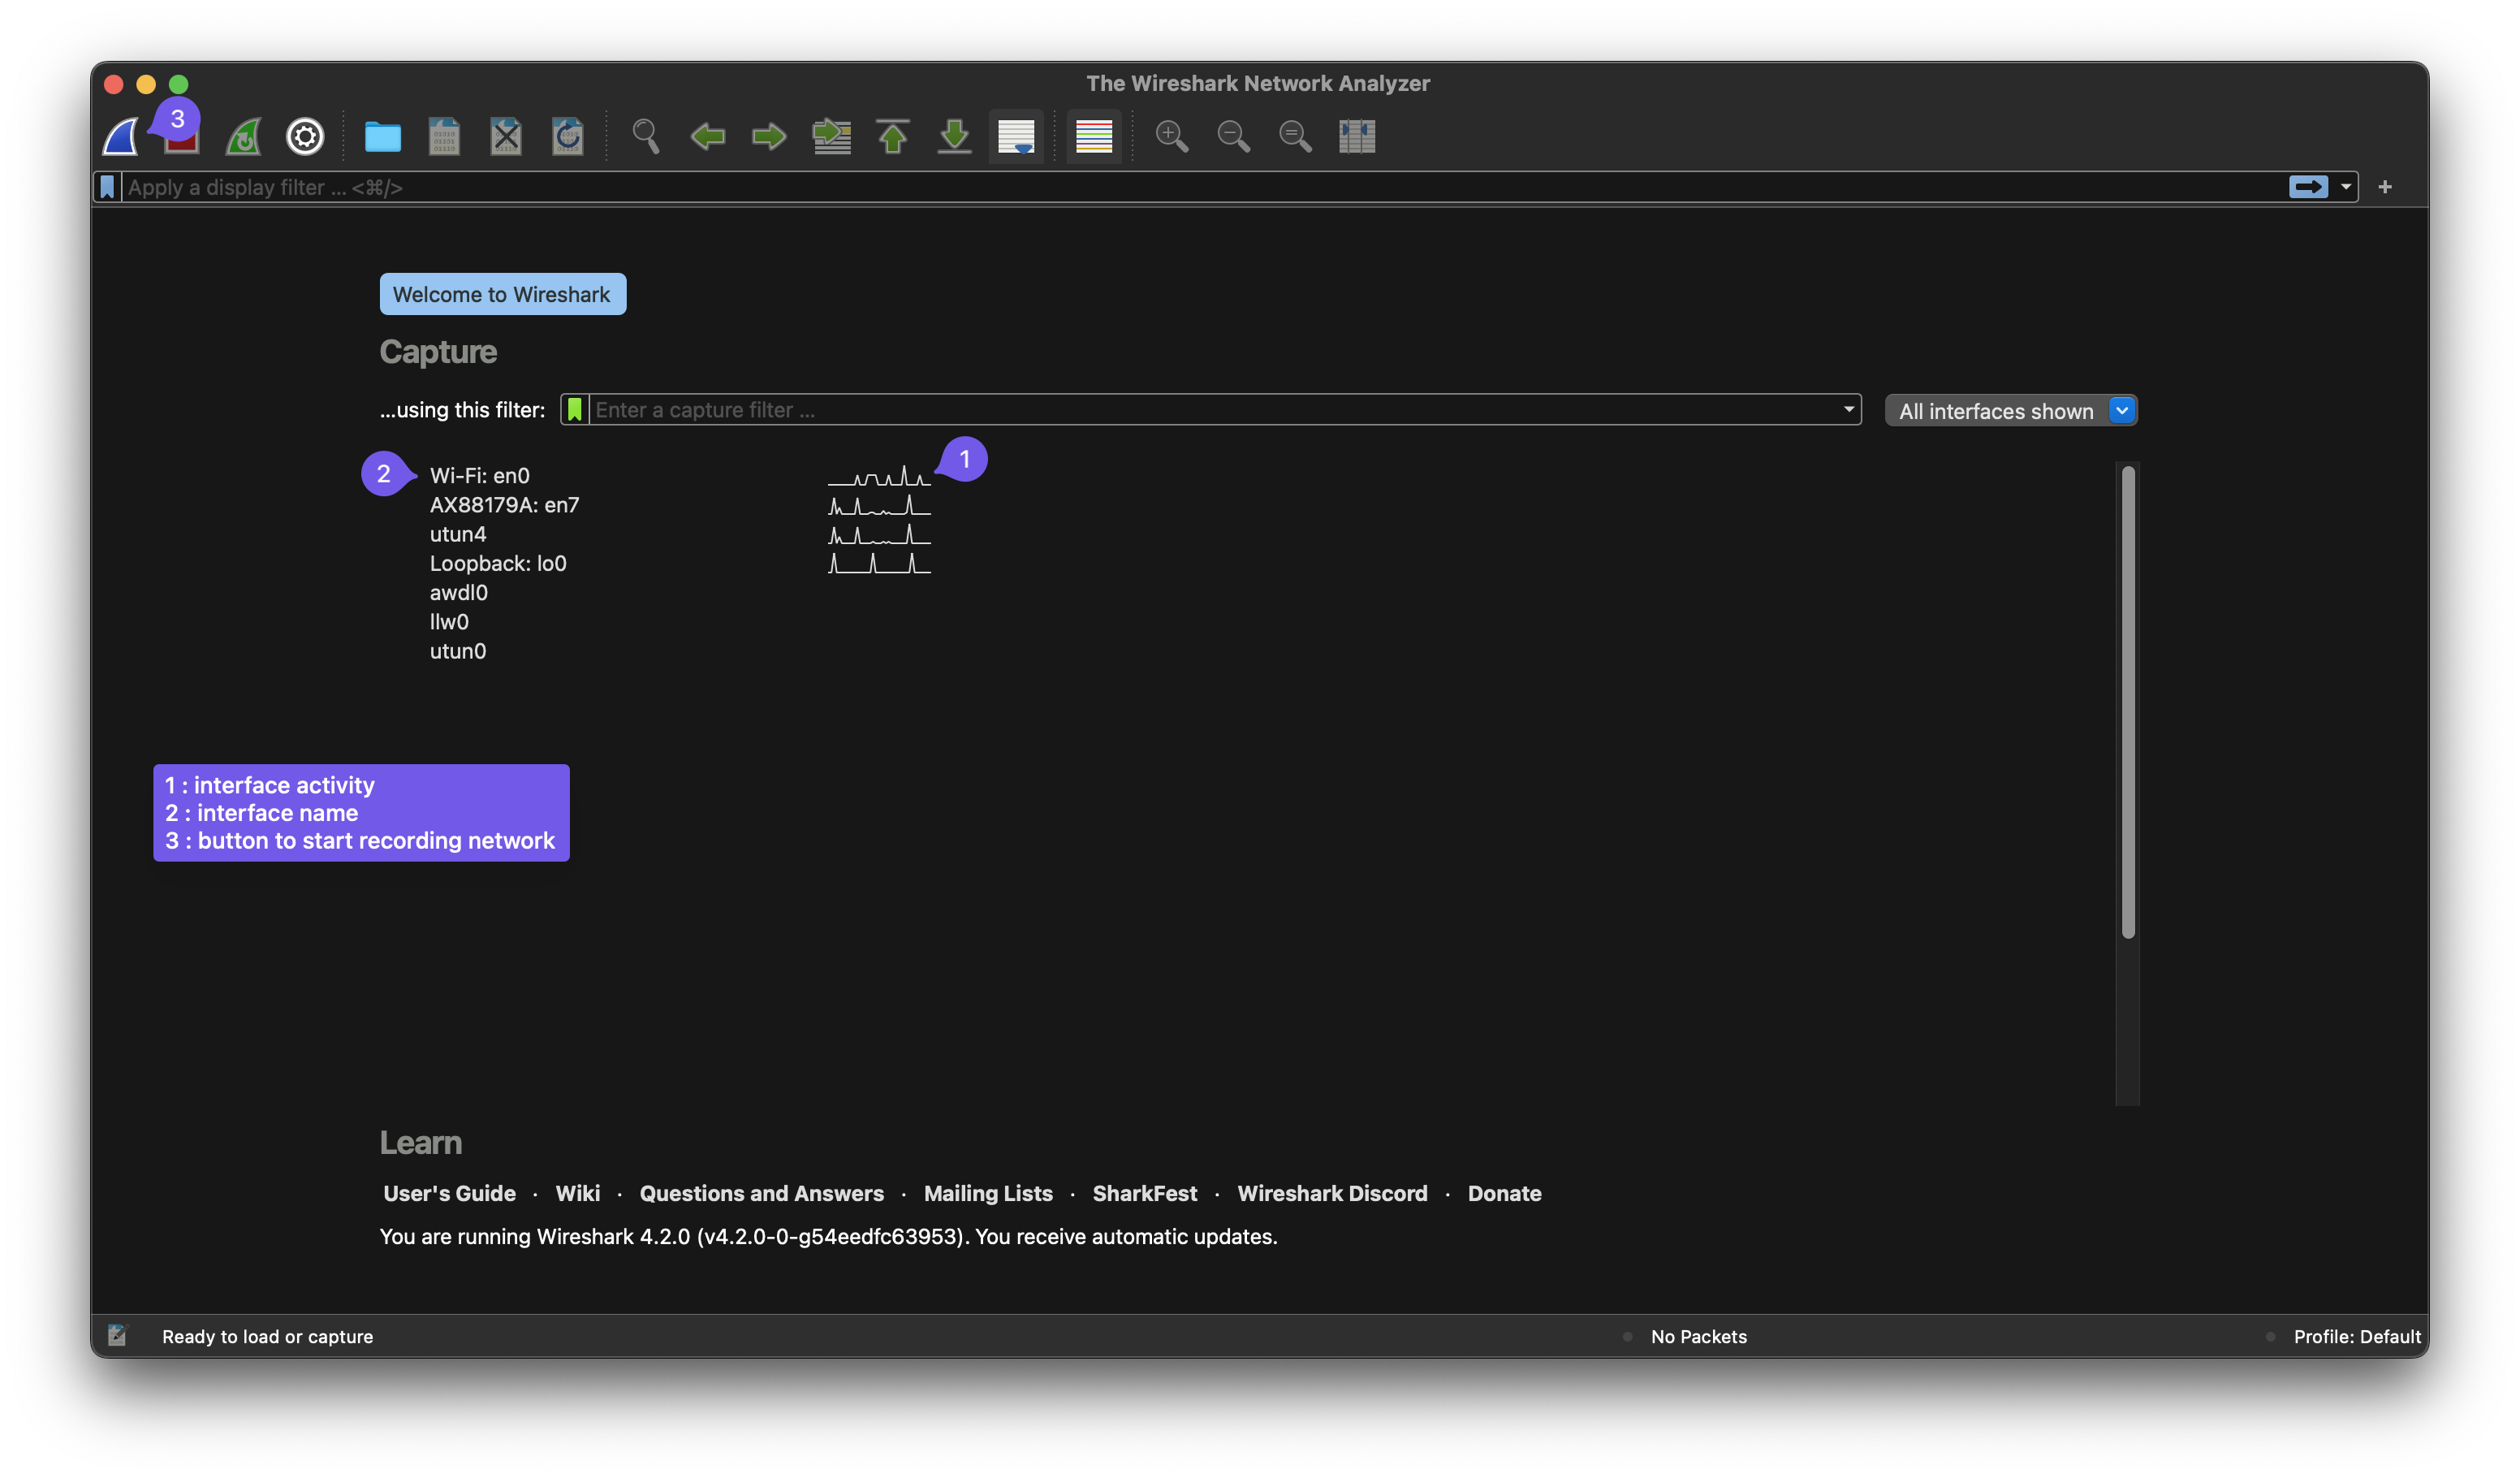The image size is (2520, 1478).
Task: Click the Resize columns to contents icon
Action: tap(1356, 136)
